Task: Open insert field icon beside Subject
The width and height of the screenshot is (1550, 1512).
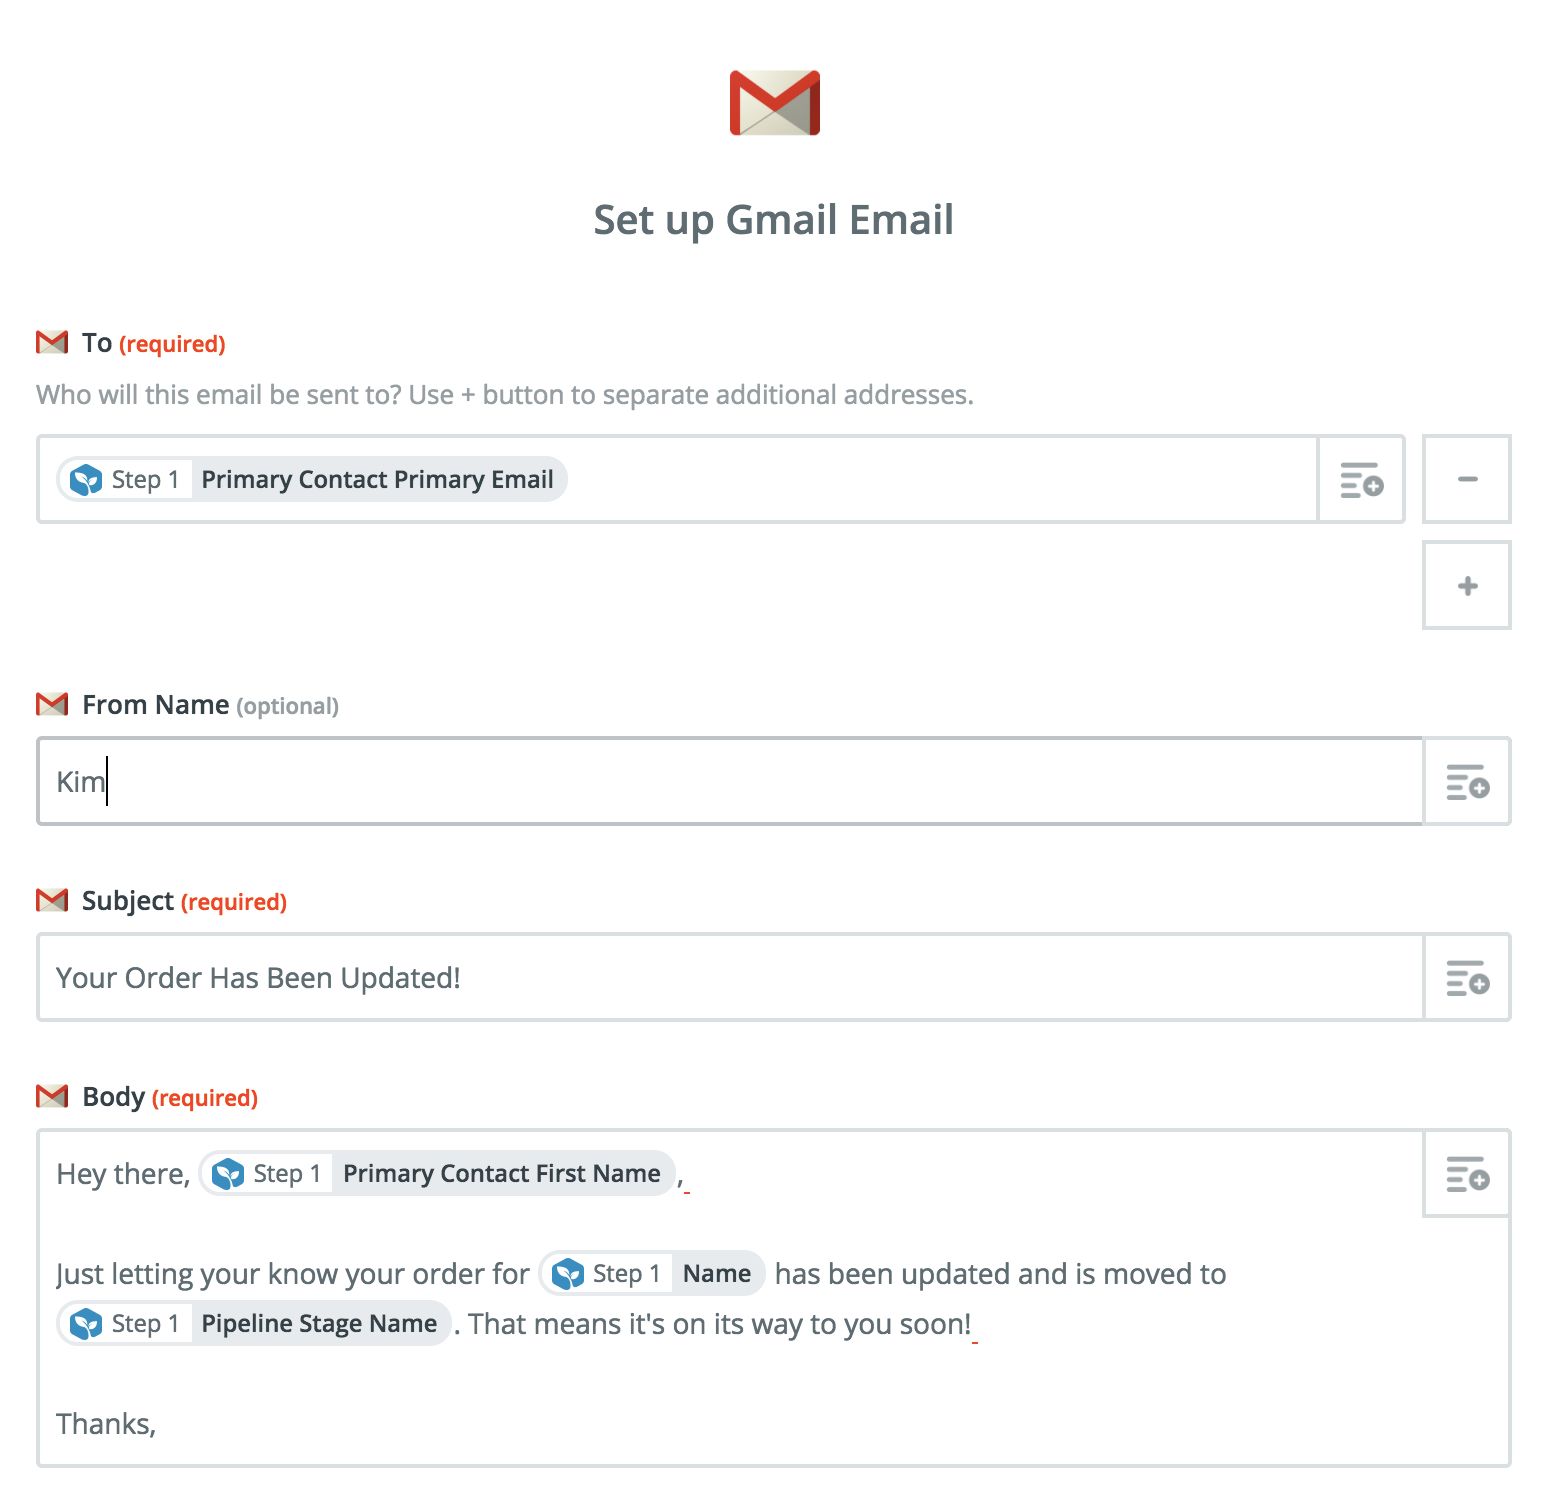Action: click(1467, 978)
